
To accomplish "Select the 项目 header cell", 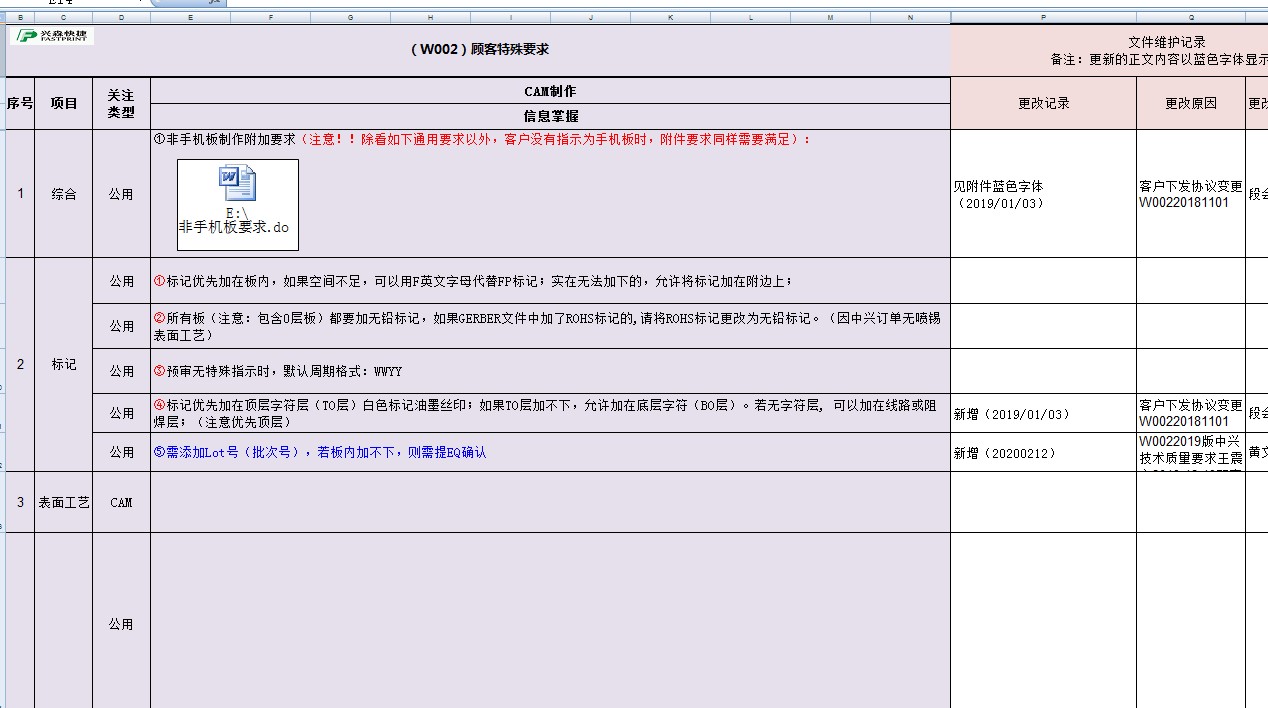I will pyautogui.click(x=64, y=103).
